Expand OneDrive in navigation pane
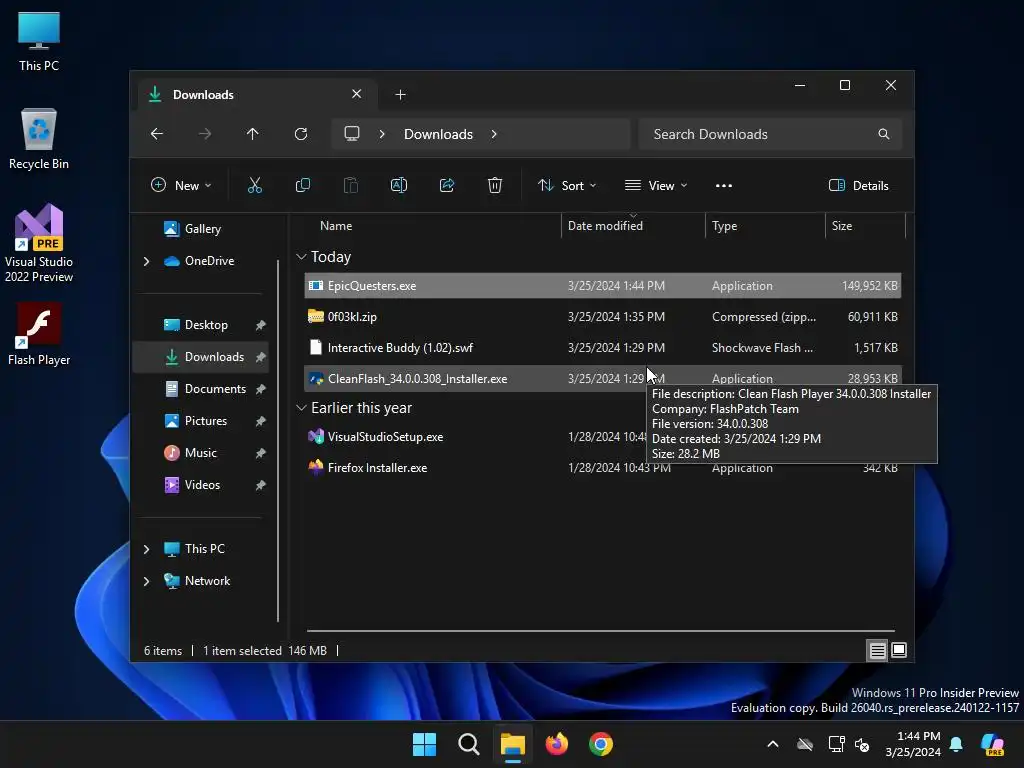1024x768 pixels. (x=146, y=261)
